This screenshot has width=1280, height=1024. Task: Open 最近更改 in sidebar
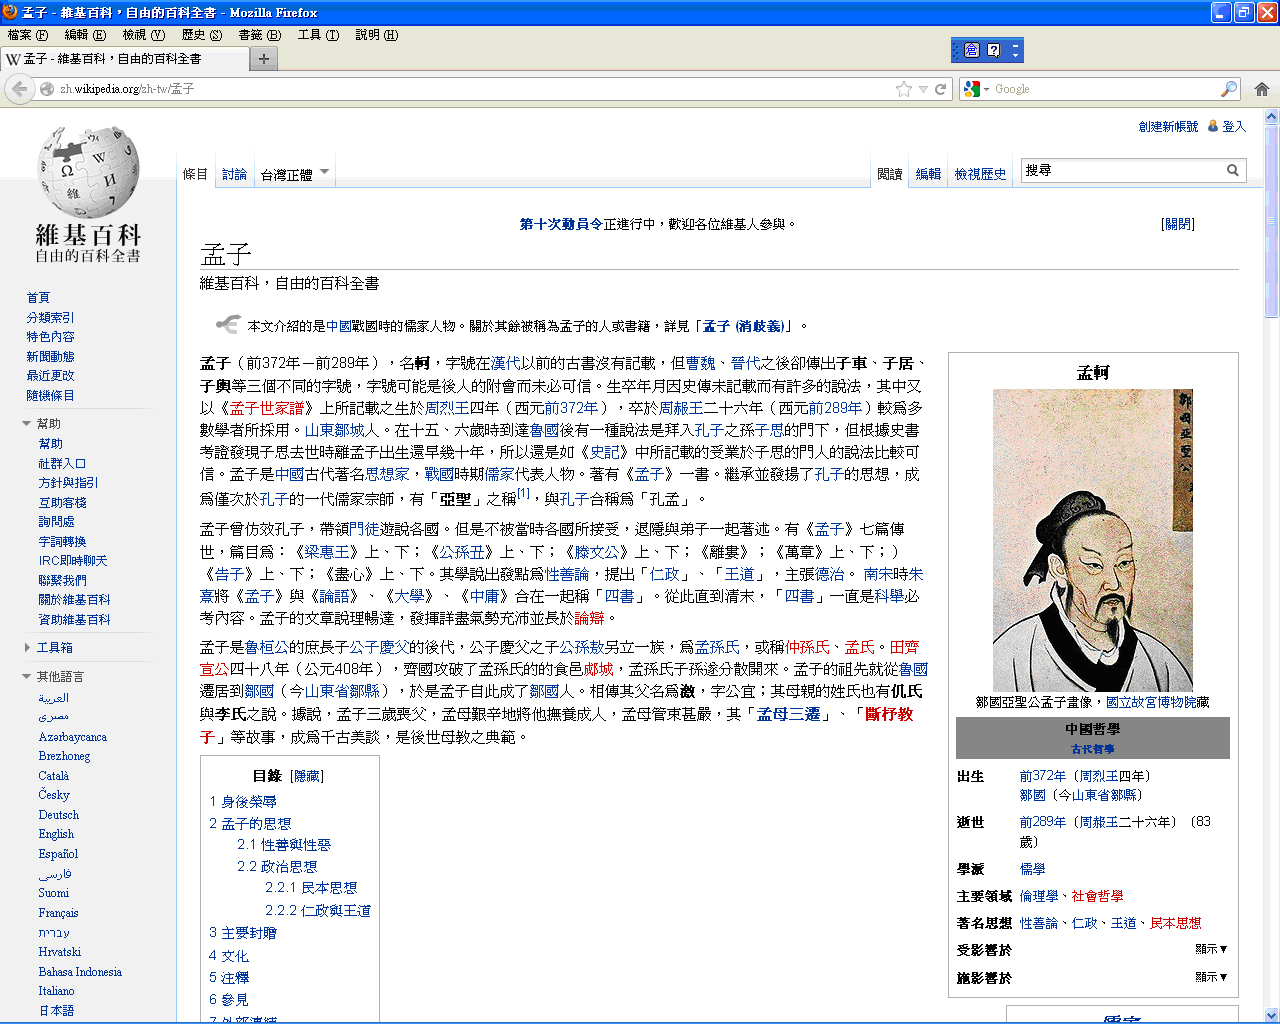(50, 376)
